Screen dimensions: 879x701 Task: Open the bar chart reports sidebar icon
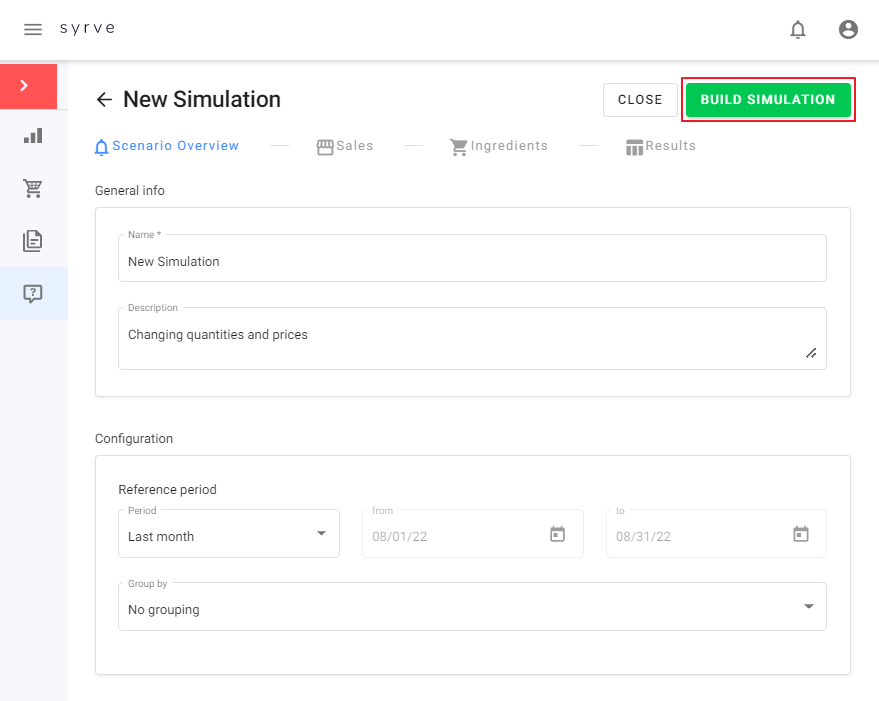pos(33,135)
